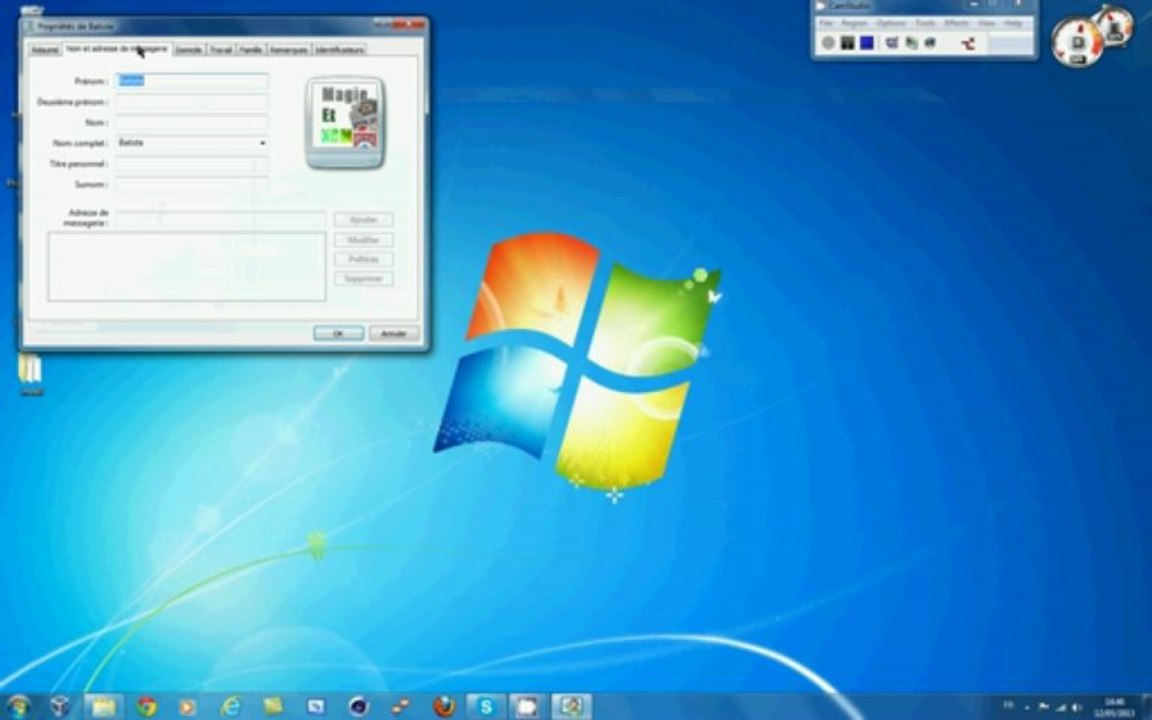Open CamStudio's View menu
This screenshot has width=1152, height=720.
[x=987, y=24]
